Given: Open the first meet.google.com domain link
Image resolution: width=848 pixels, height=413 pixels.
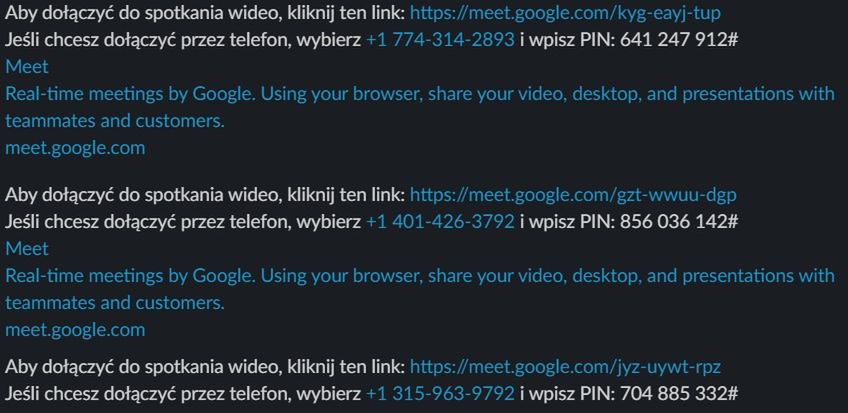Looking at the screenshot, I should click(x=75, y=148).
